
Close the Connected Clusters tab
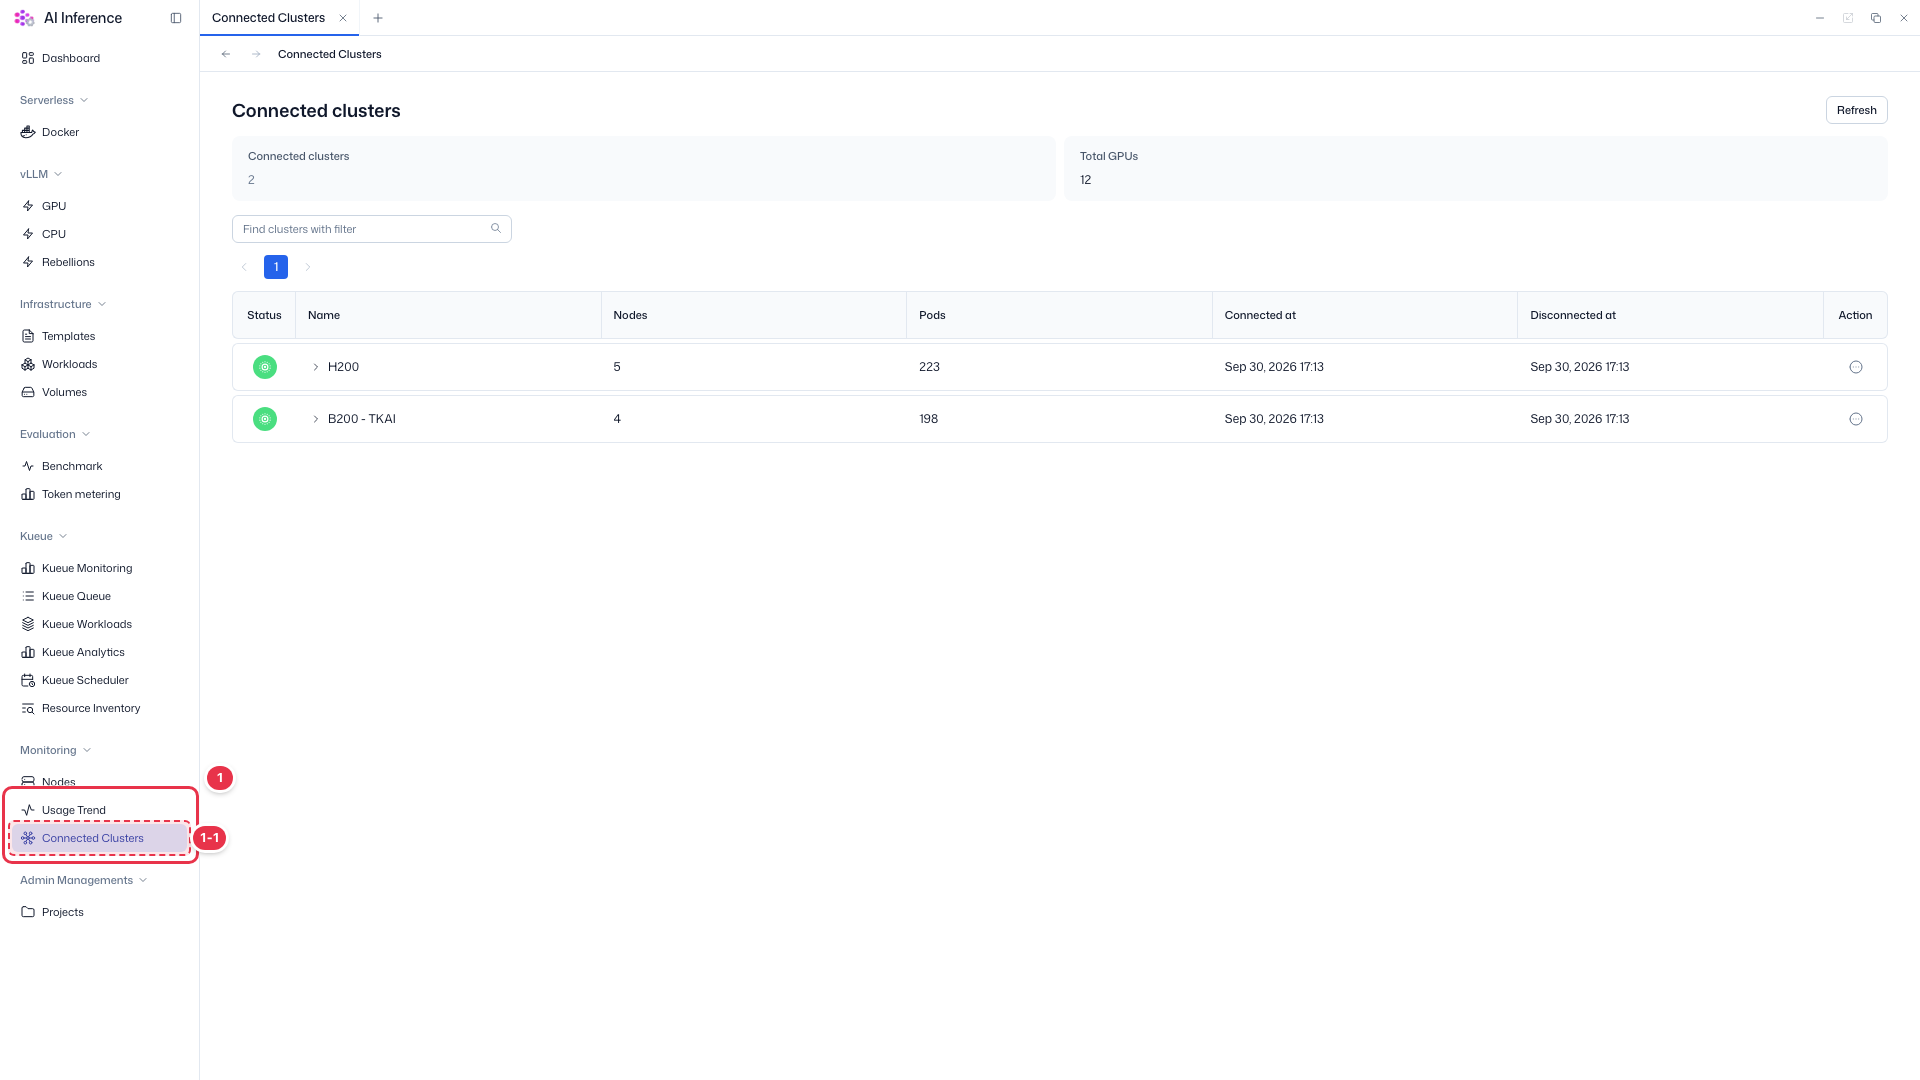coord(343,18)
